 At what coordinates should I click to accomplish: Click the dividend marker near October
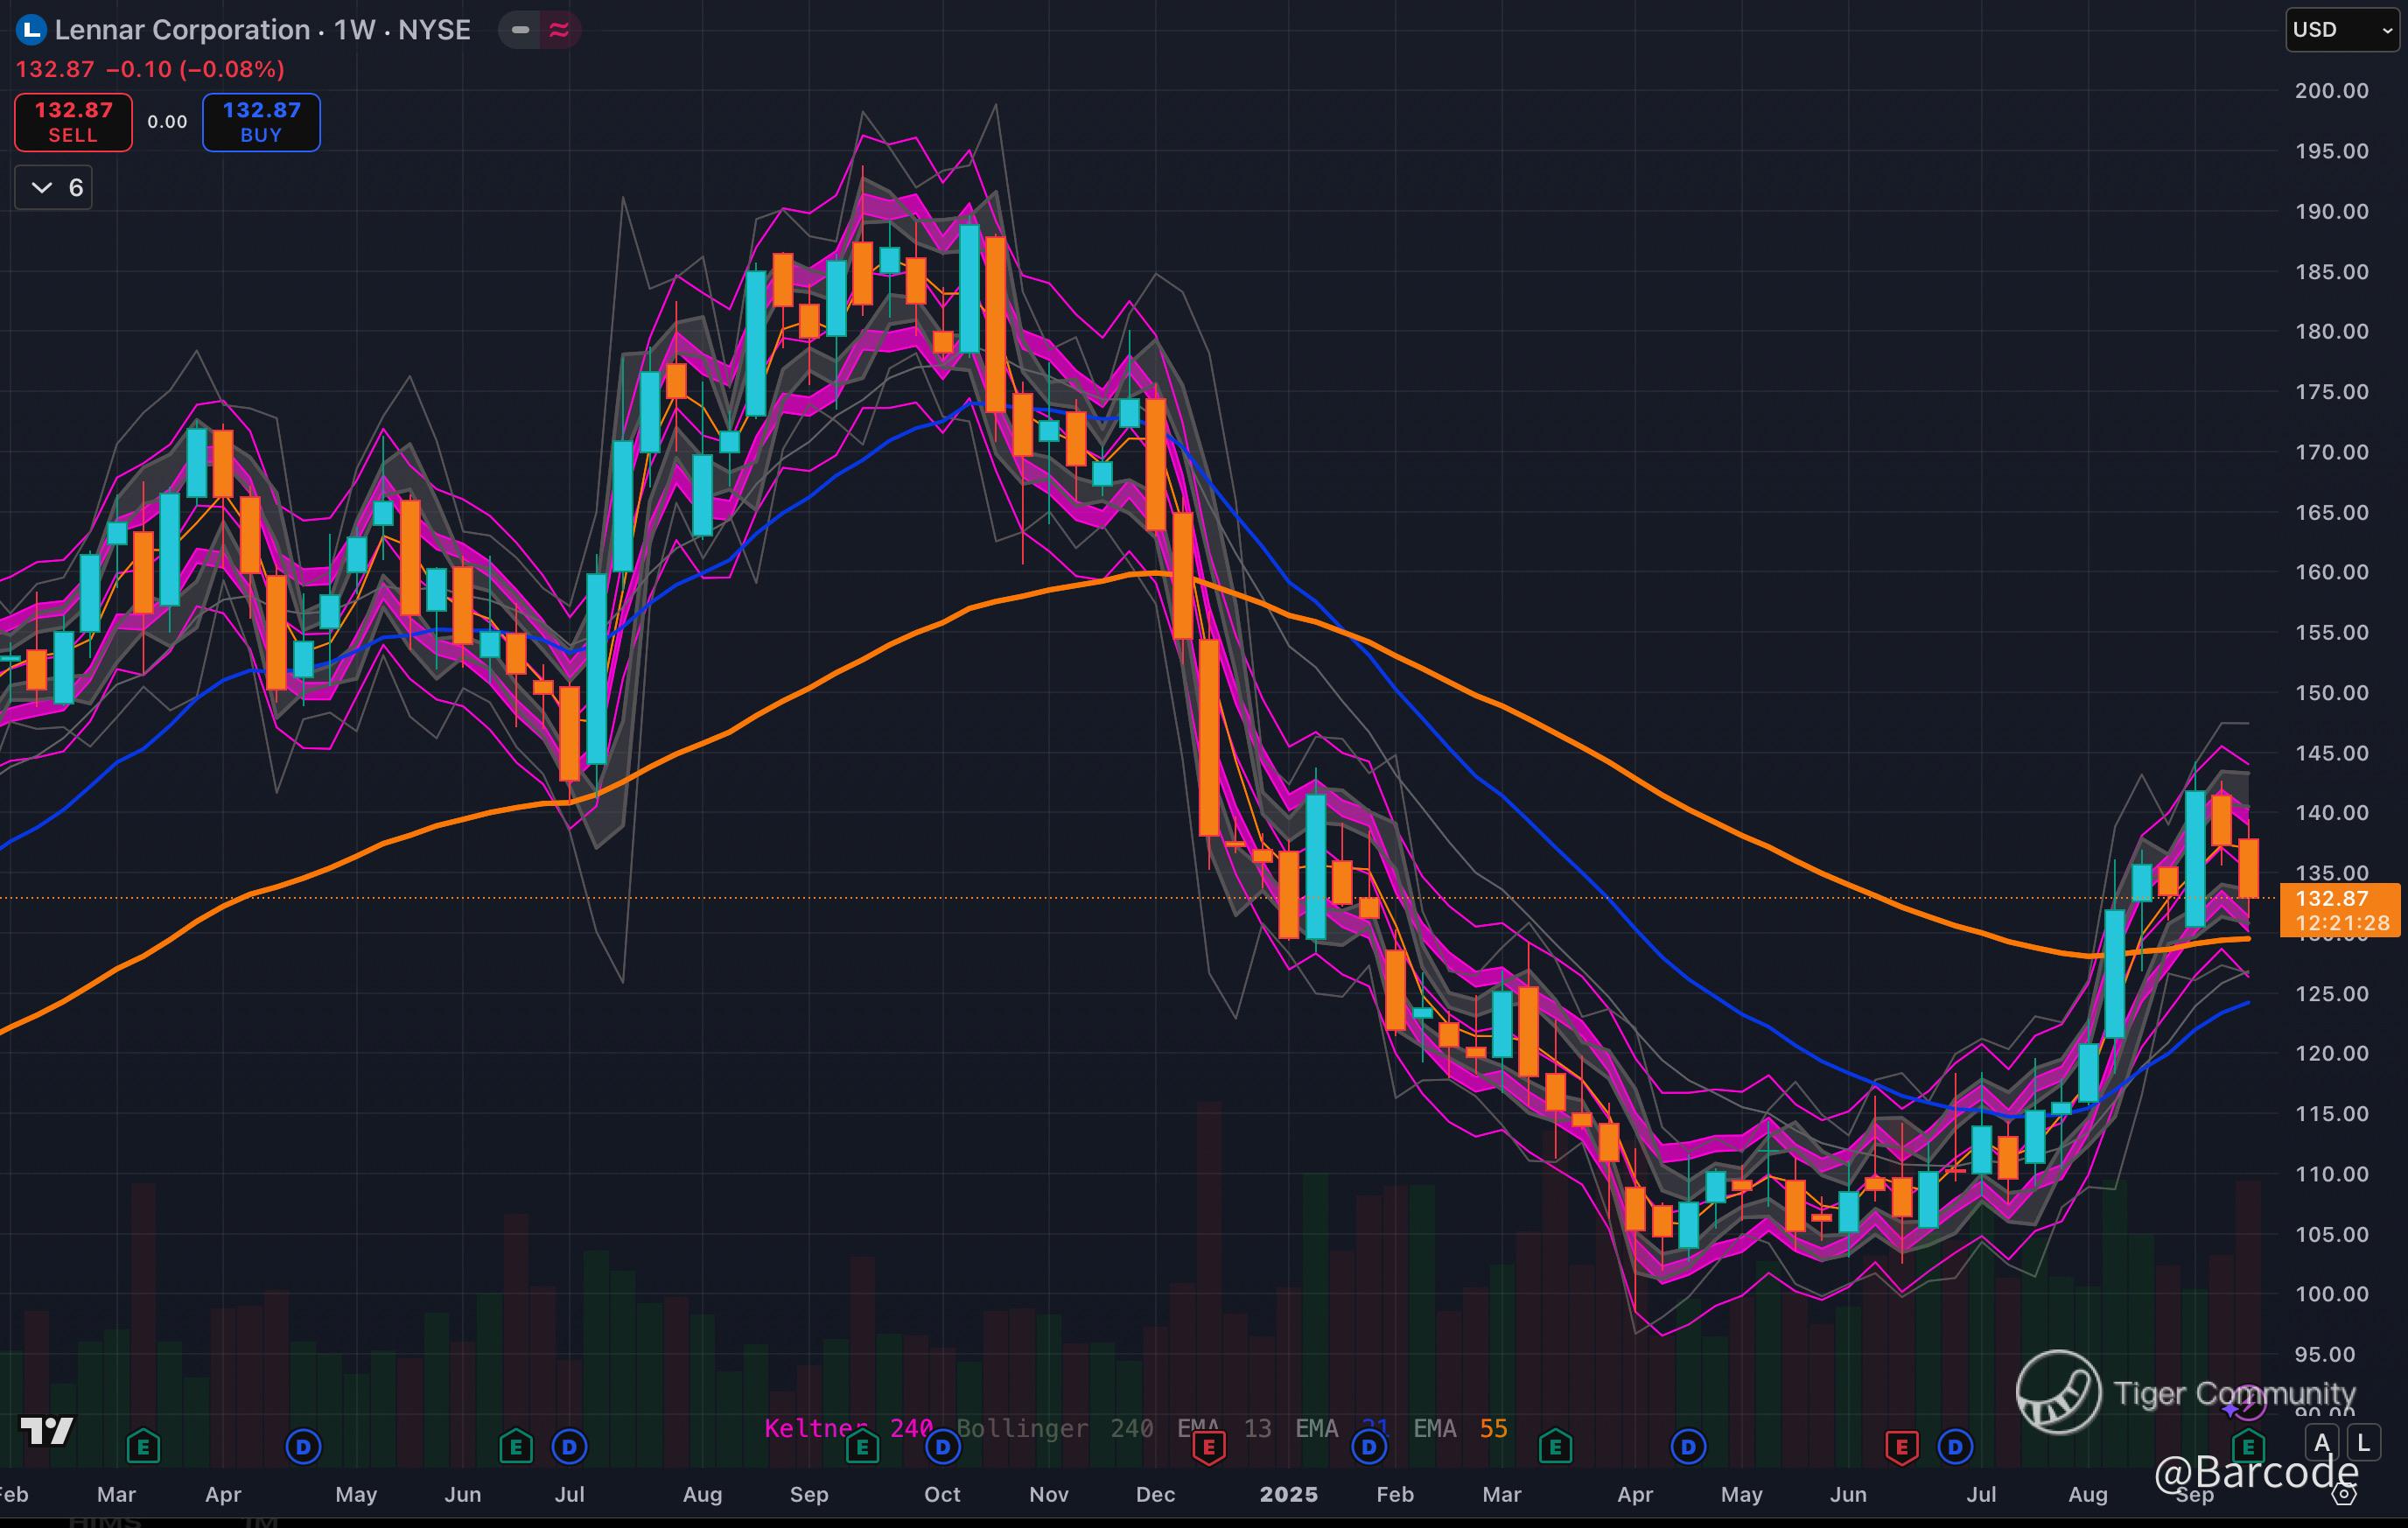[x=942, y=1446]
